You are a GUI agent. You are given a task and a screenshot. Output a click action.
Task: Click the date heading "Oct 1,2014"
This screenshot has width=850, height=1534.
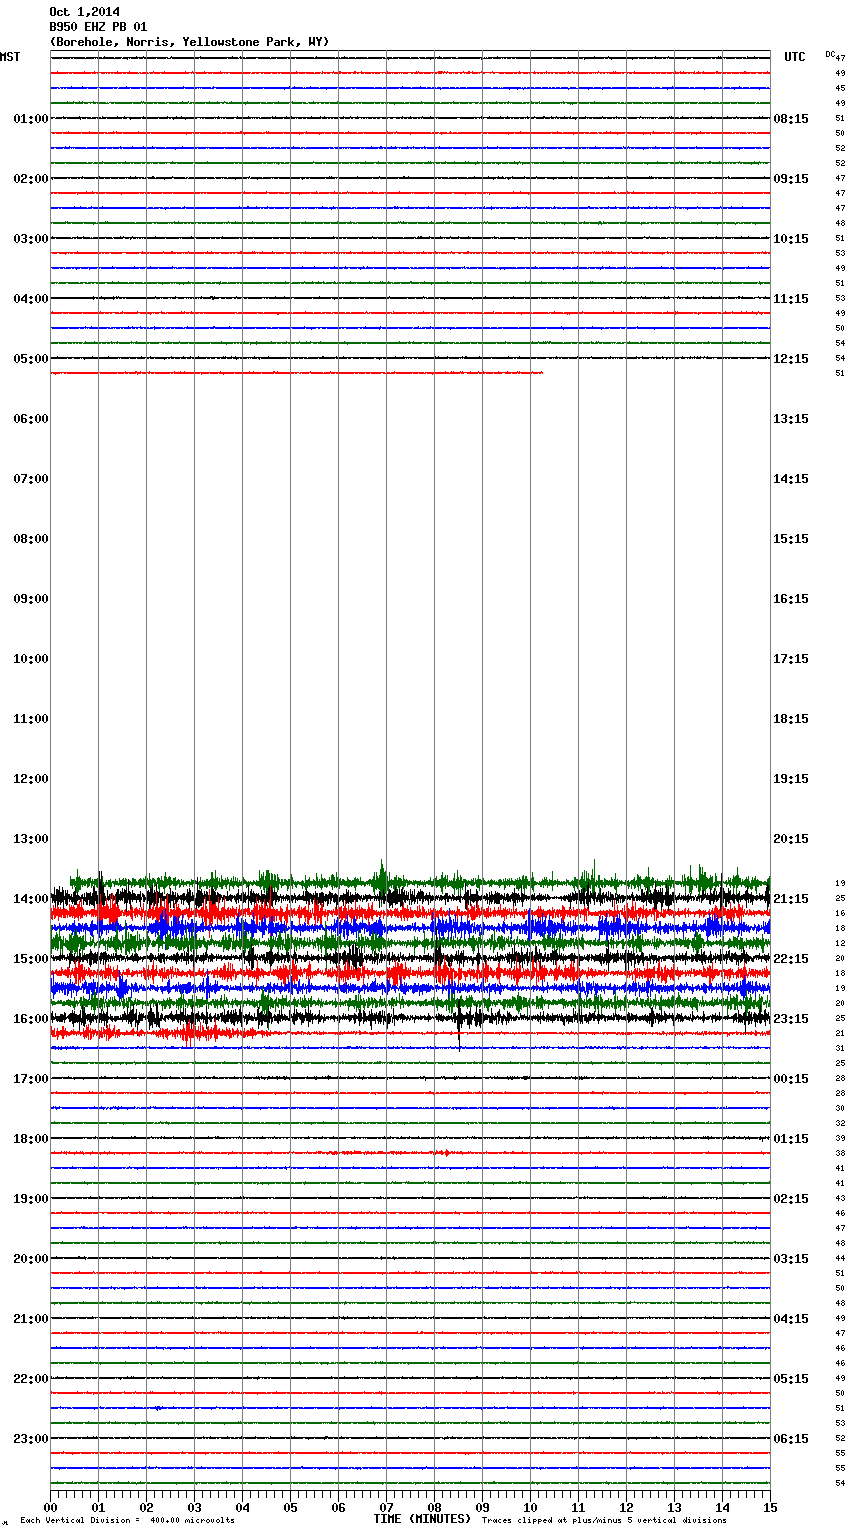pyautogui.click(x=84, y=12)
